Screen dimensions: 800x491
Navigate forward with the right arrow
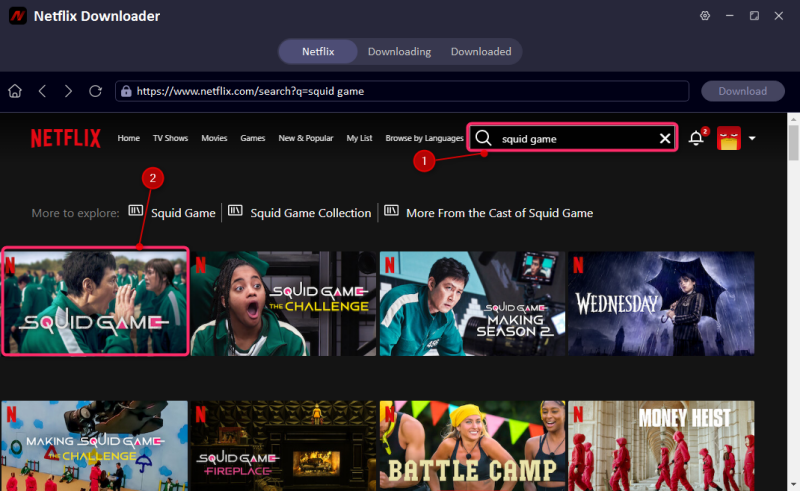68,91
